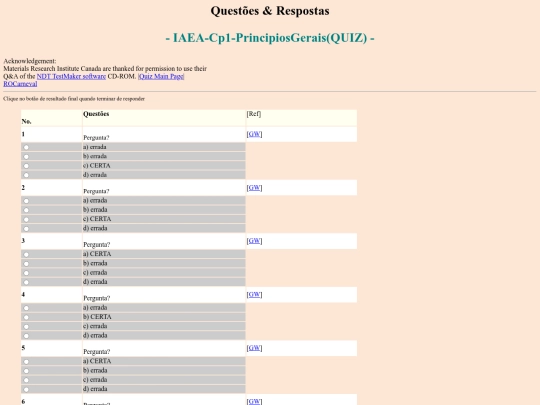540x405 pixels.
Task: Go to Quiz Main Page link
Action: [x=161, y=76]
